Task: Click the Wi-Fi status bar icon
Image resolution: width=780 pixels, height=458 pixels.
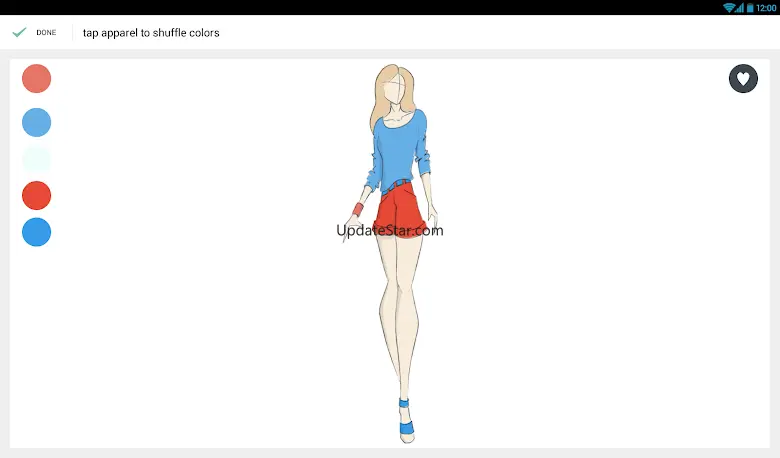Action: pyautogui.click(x=729, y=7)
